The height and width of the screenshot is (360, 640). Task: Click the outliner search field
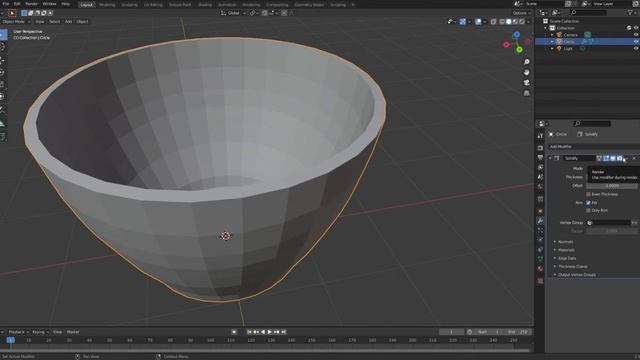pos(589,13)
